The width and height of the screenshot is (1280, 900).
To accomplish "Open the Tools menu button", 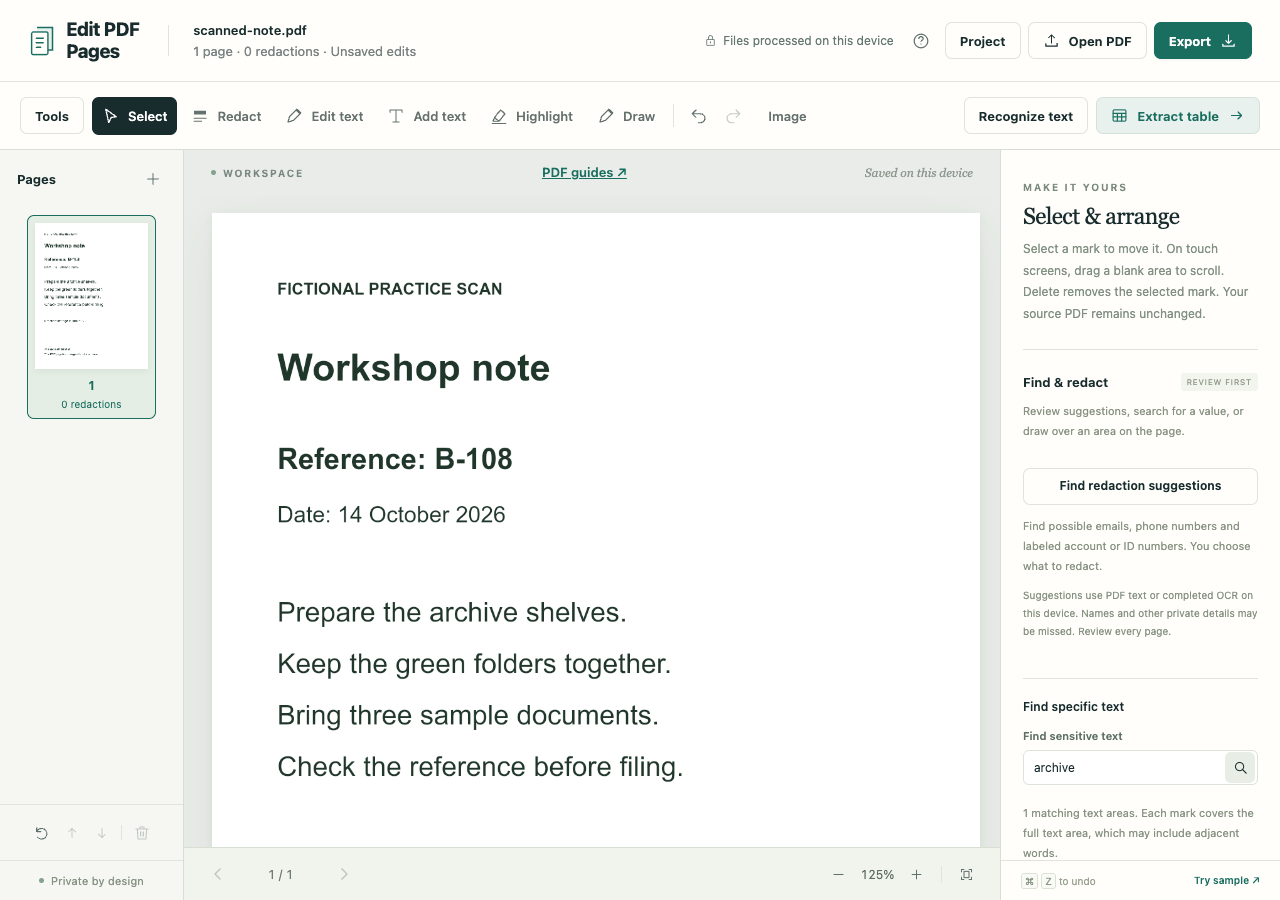I will point(52,116).
